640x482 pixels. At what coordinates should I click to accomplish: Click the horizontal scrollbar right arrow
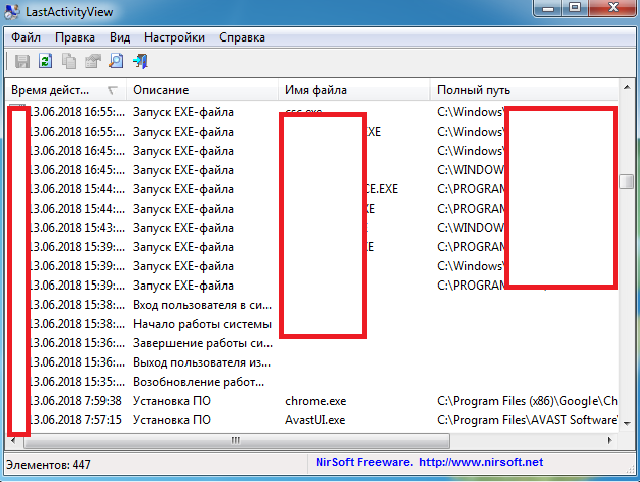tap(611, 440)
